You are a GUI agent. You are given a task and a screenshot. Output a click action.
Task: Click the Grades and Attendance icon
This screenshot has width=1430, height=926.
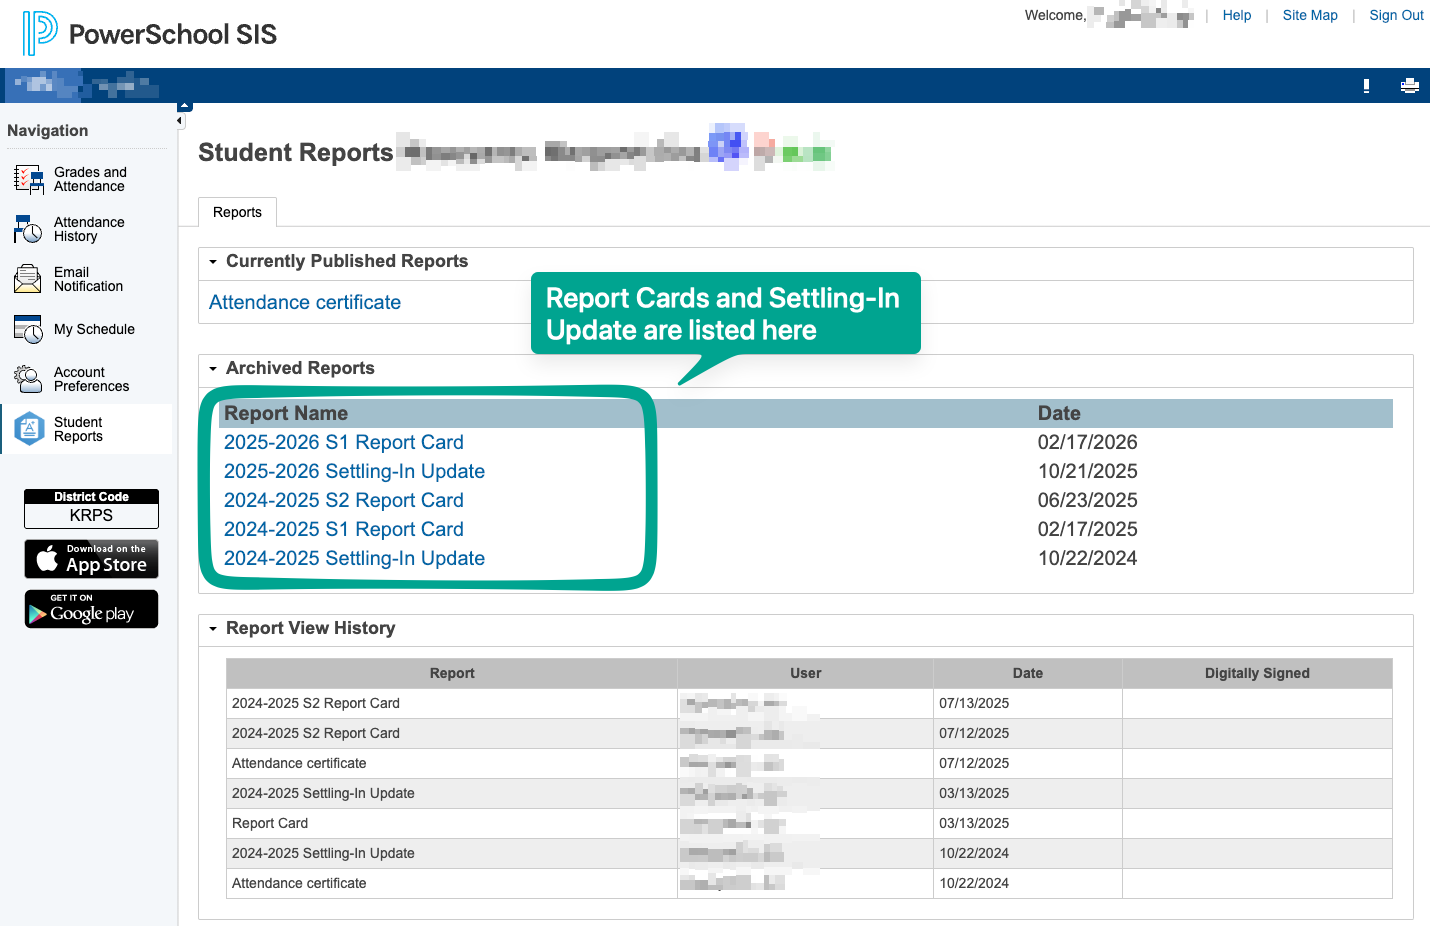28,180
